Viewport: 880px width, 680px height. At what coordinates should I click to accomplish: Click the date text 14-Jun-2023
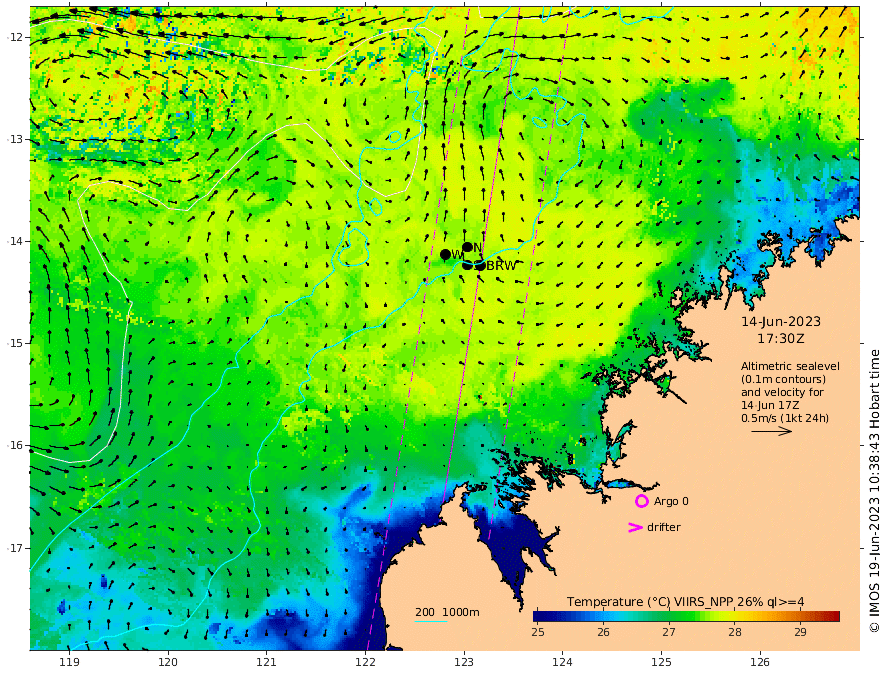[x=781, y=321]
